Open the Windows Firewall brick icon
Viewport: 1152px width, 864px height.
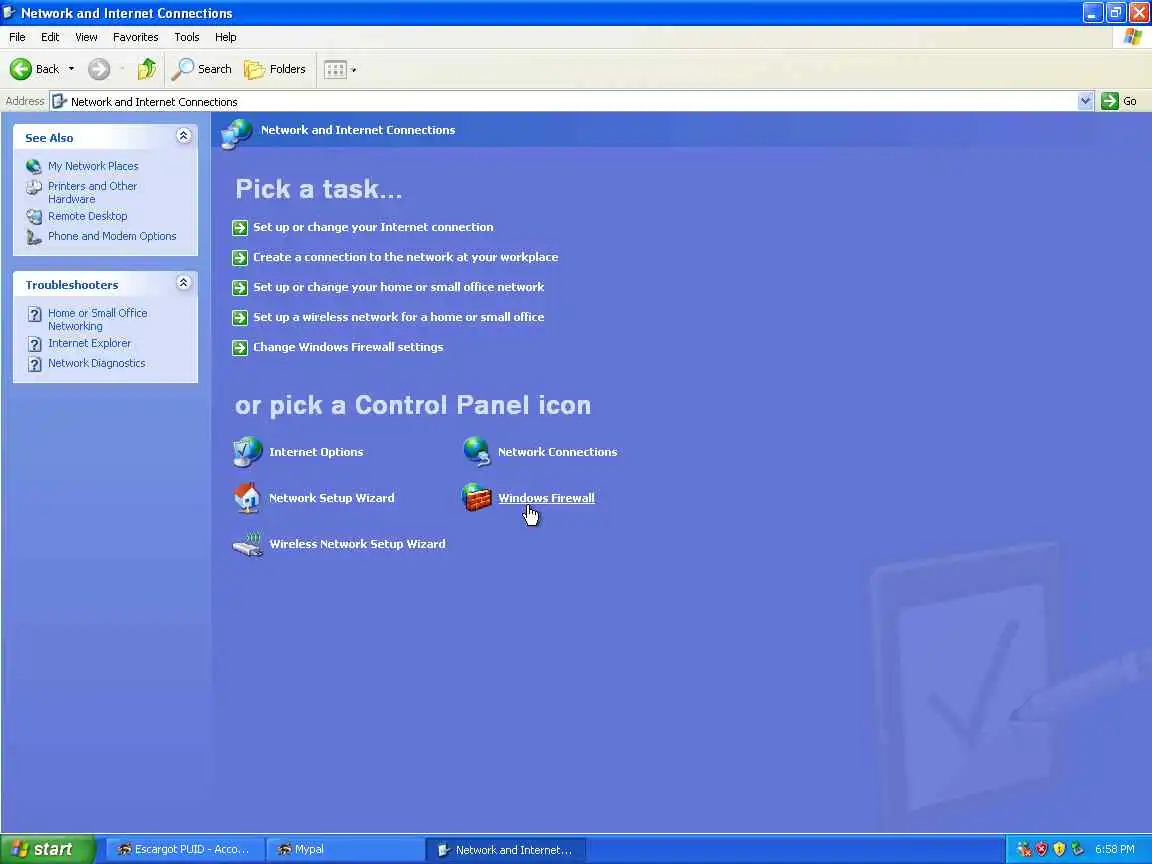pos(476,498)
